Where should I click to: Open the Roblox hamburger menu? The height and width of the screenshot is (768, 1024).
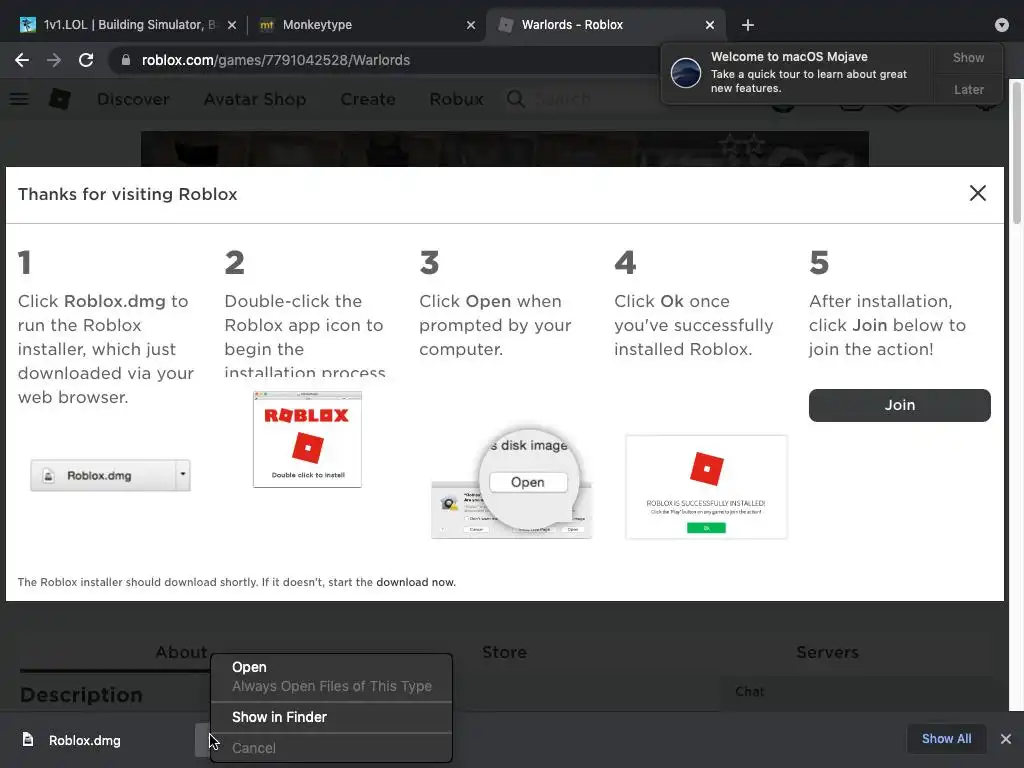[x=19, y=99]
